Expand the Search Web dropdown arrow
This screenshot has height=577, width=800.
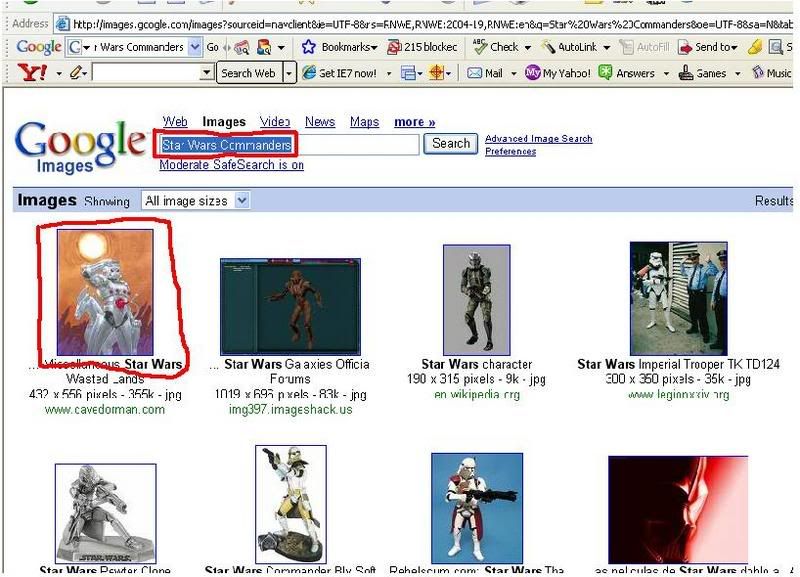click(x=289, y=73)
